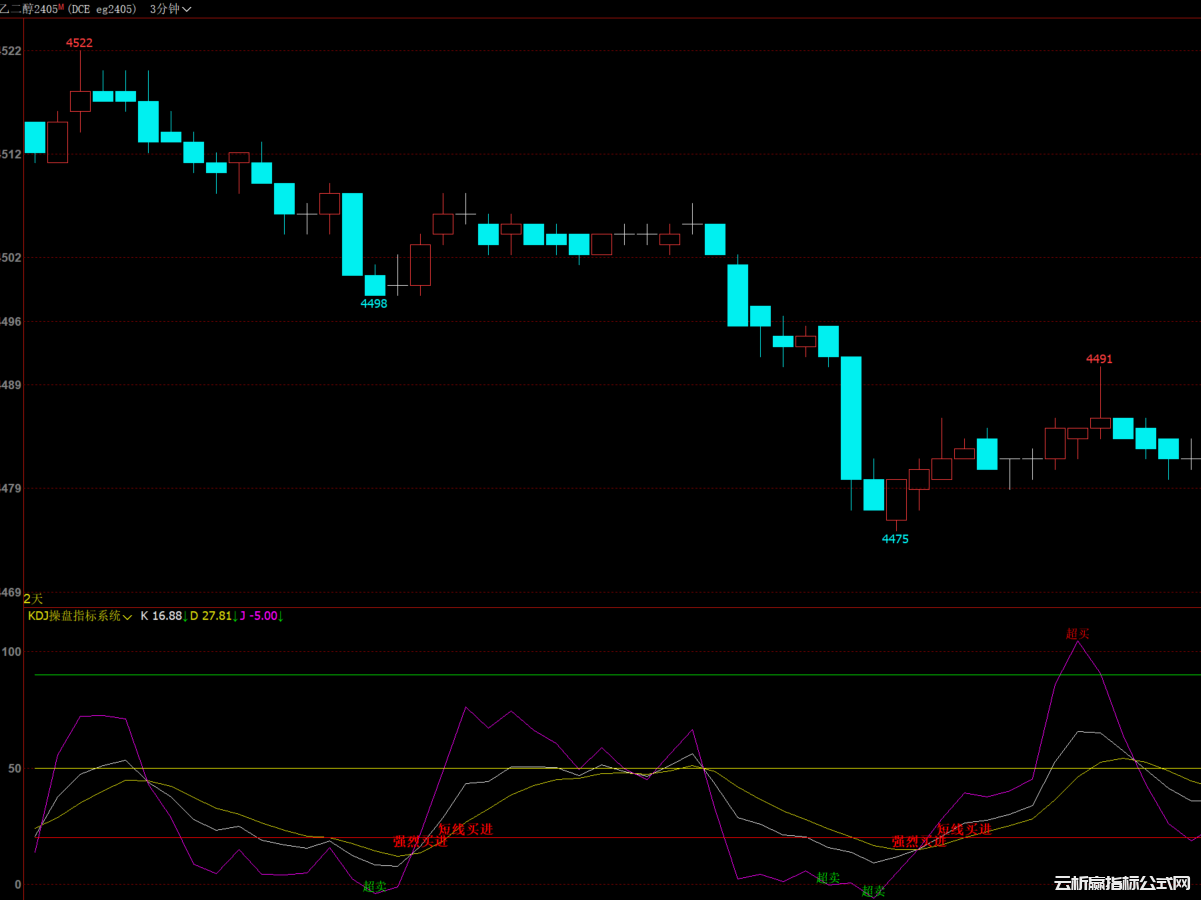Expand the KDJ操盘指标系统 indicator dropdown
The height and width of the screenshot is (900, 1201).
80,616
